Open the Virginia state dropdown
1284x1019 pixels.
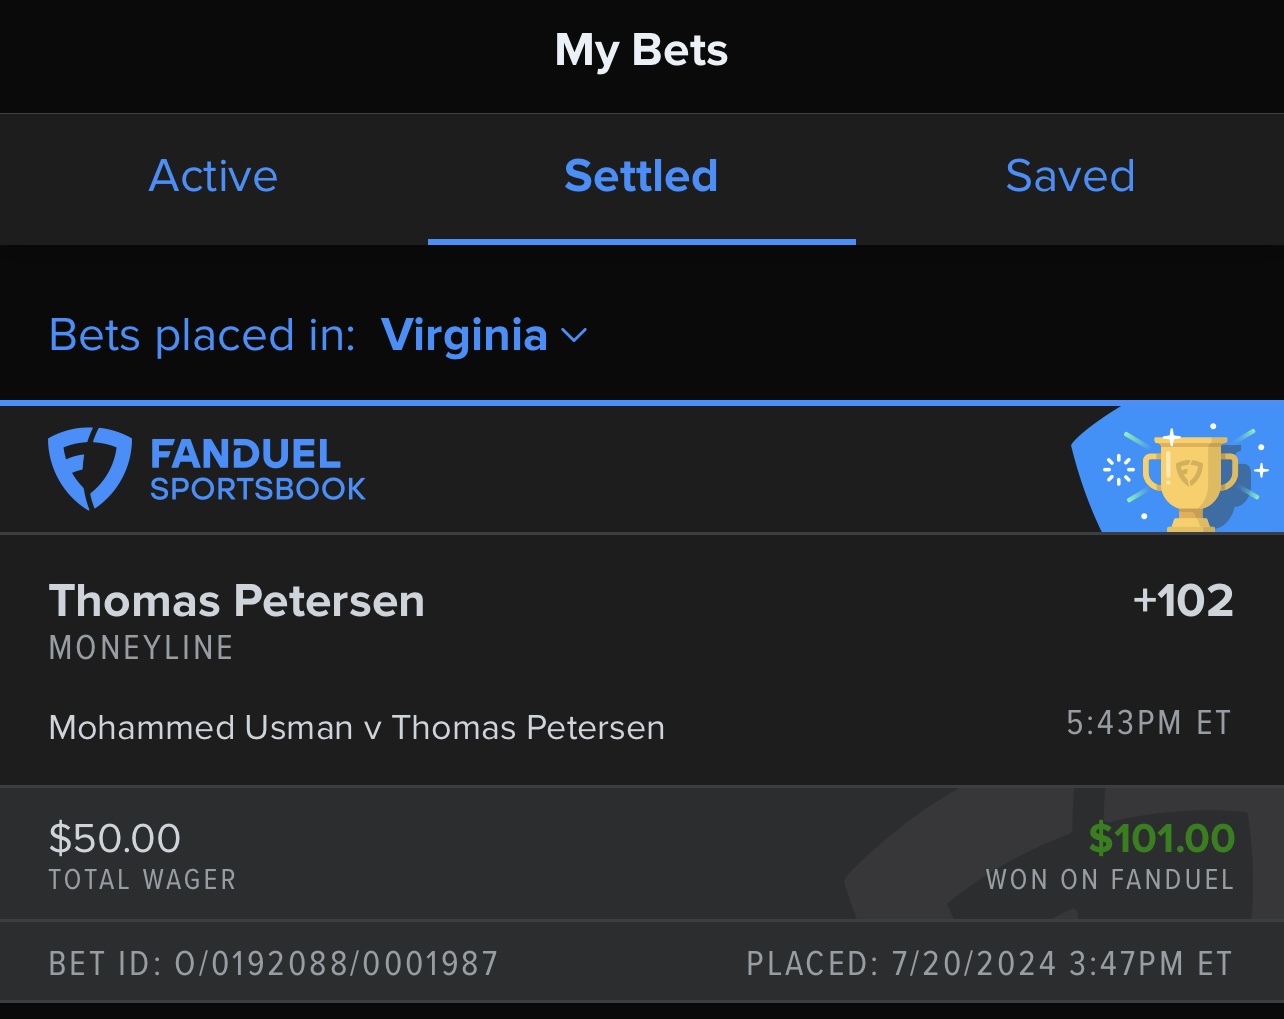pyautogui.click(x=465, y=335)
